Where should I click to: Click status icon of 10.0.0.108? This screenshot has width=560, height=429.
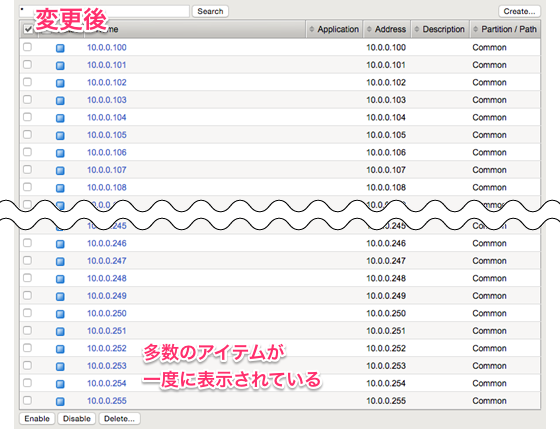tap(60, 188)
